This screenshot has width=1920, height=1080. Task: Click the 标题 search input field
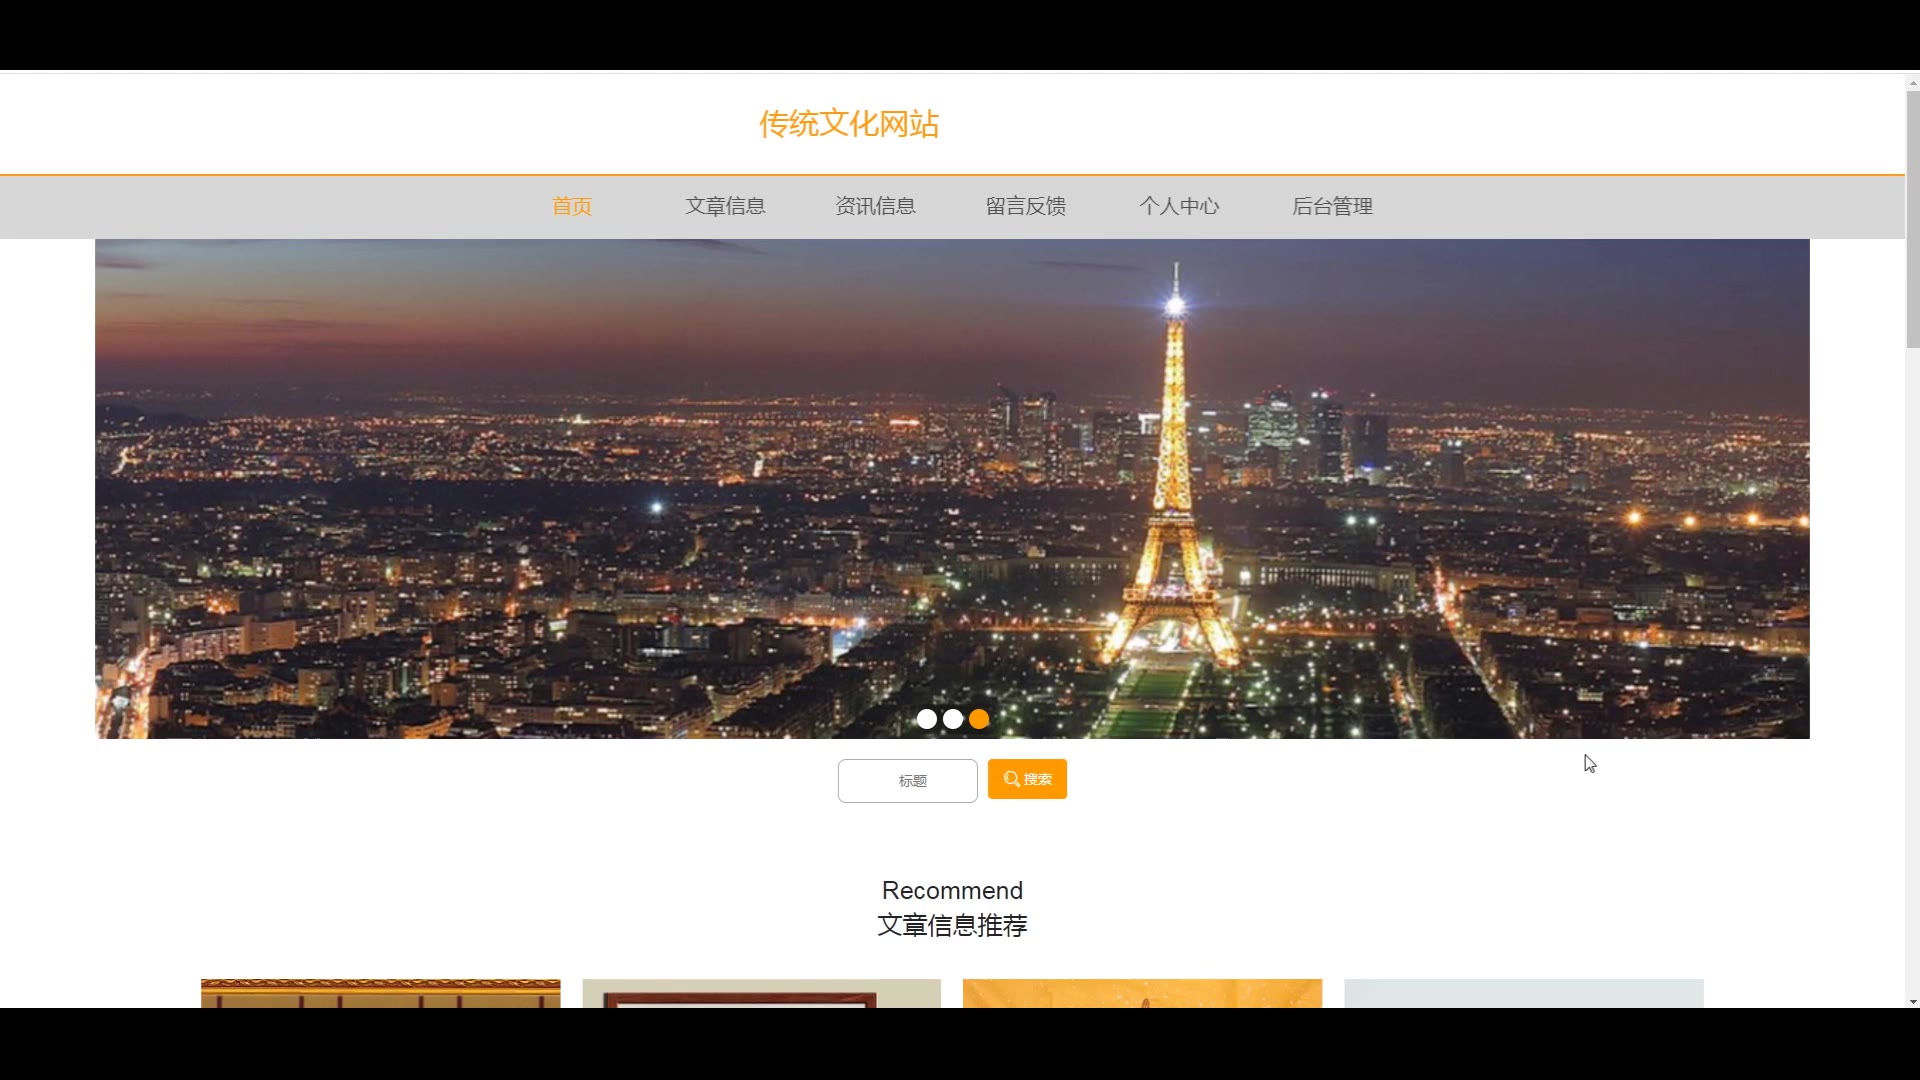[x=907, y=780]
